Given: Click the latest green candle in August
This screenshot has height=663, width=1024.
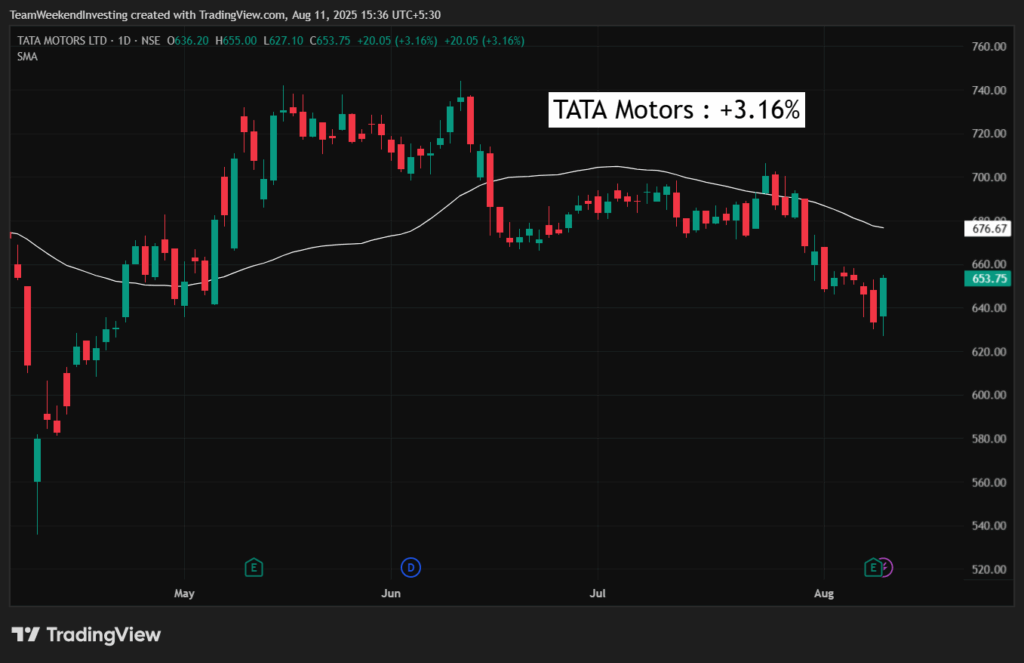Looking at the screenshot, I should pos(883,297).
